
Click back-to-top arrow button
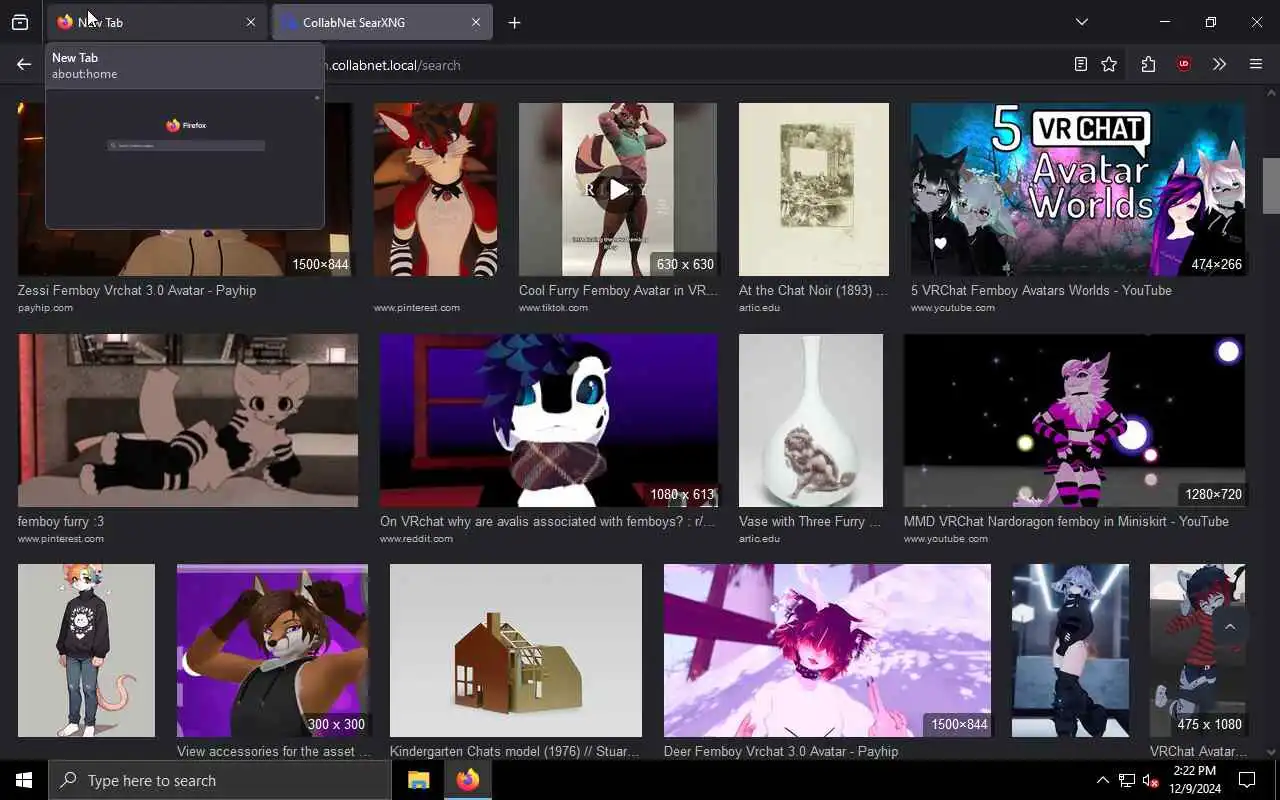point(1230,627)
